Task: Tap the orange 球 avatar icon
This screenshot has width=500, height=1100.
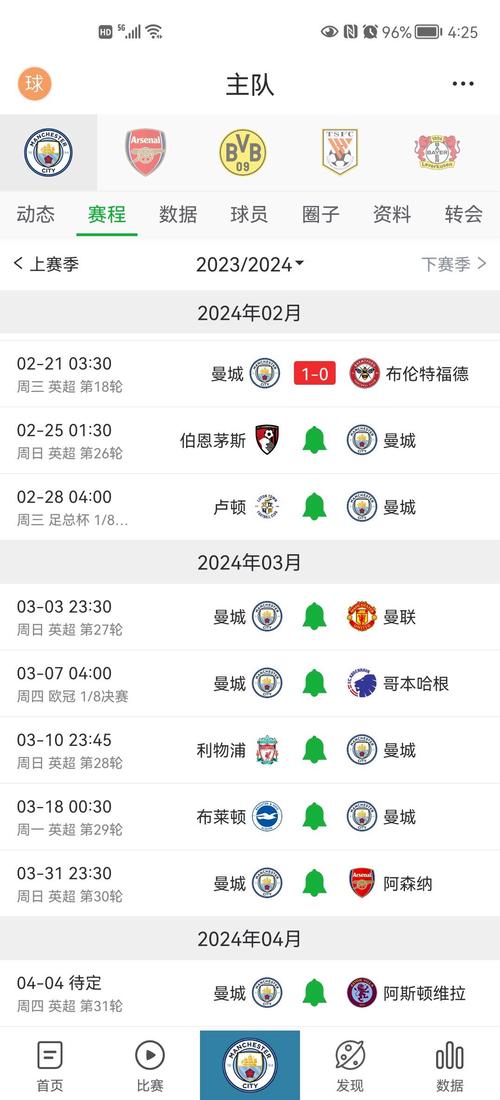Action: [34, 83]
